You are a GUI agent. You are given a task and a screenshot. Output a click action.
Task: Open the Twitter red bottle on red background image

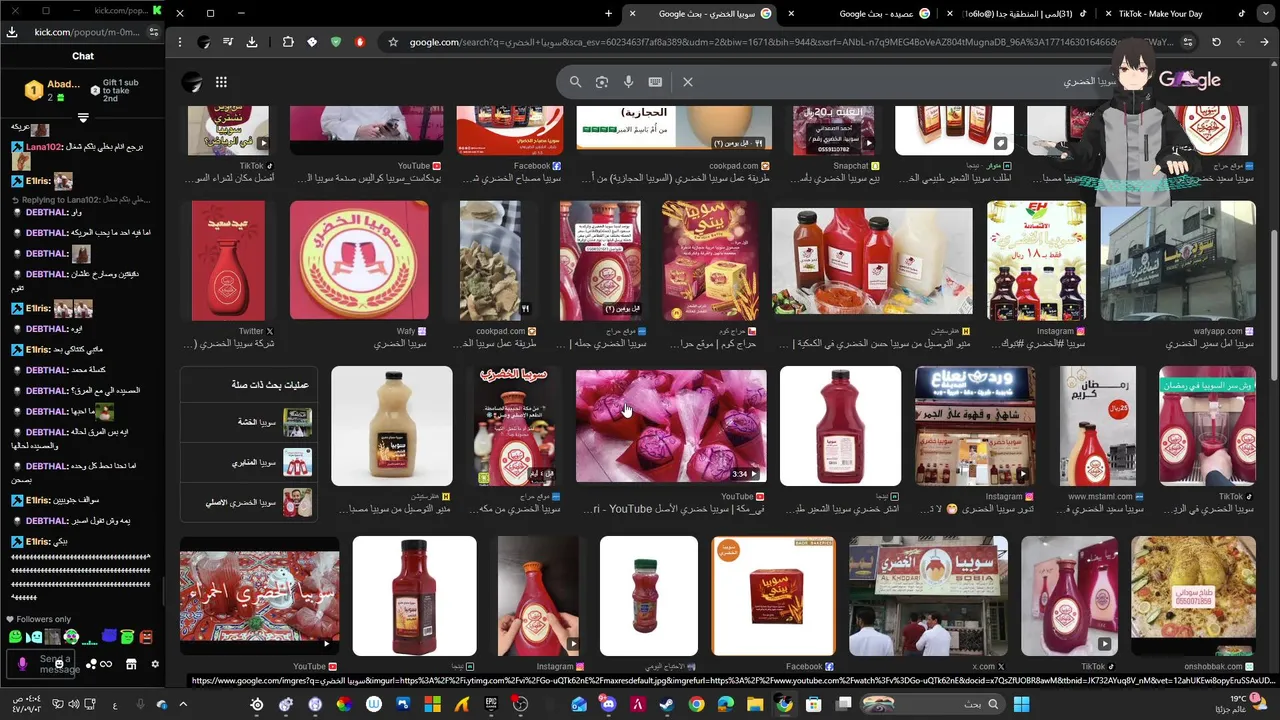tap(228, 261)
